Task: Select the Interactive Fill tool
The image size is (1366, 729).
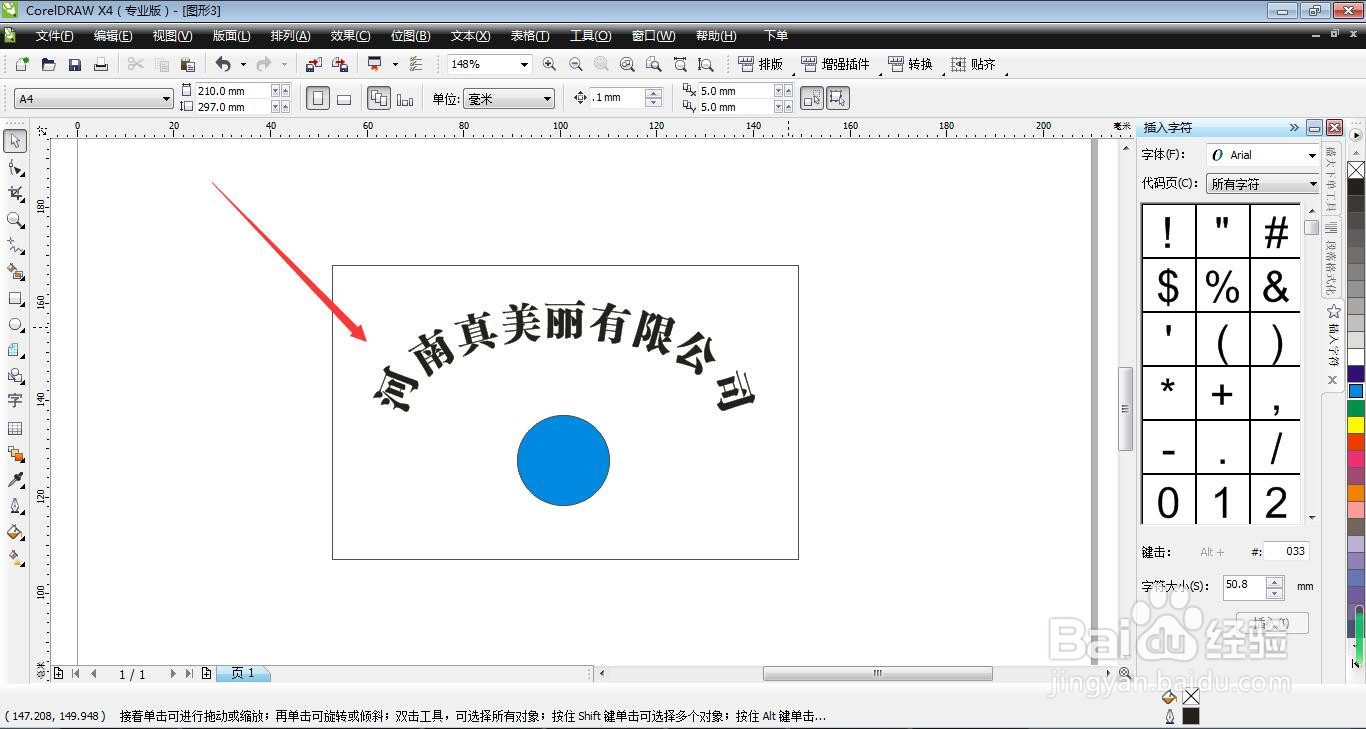Action: point(15,558)
